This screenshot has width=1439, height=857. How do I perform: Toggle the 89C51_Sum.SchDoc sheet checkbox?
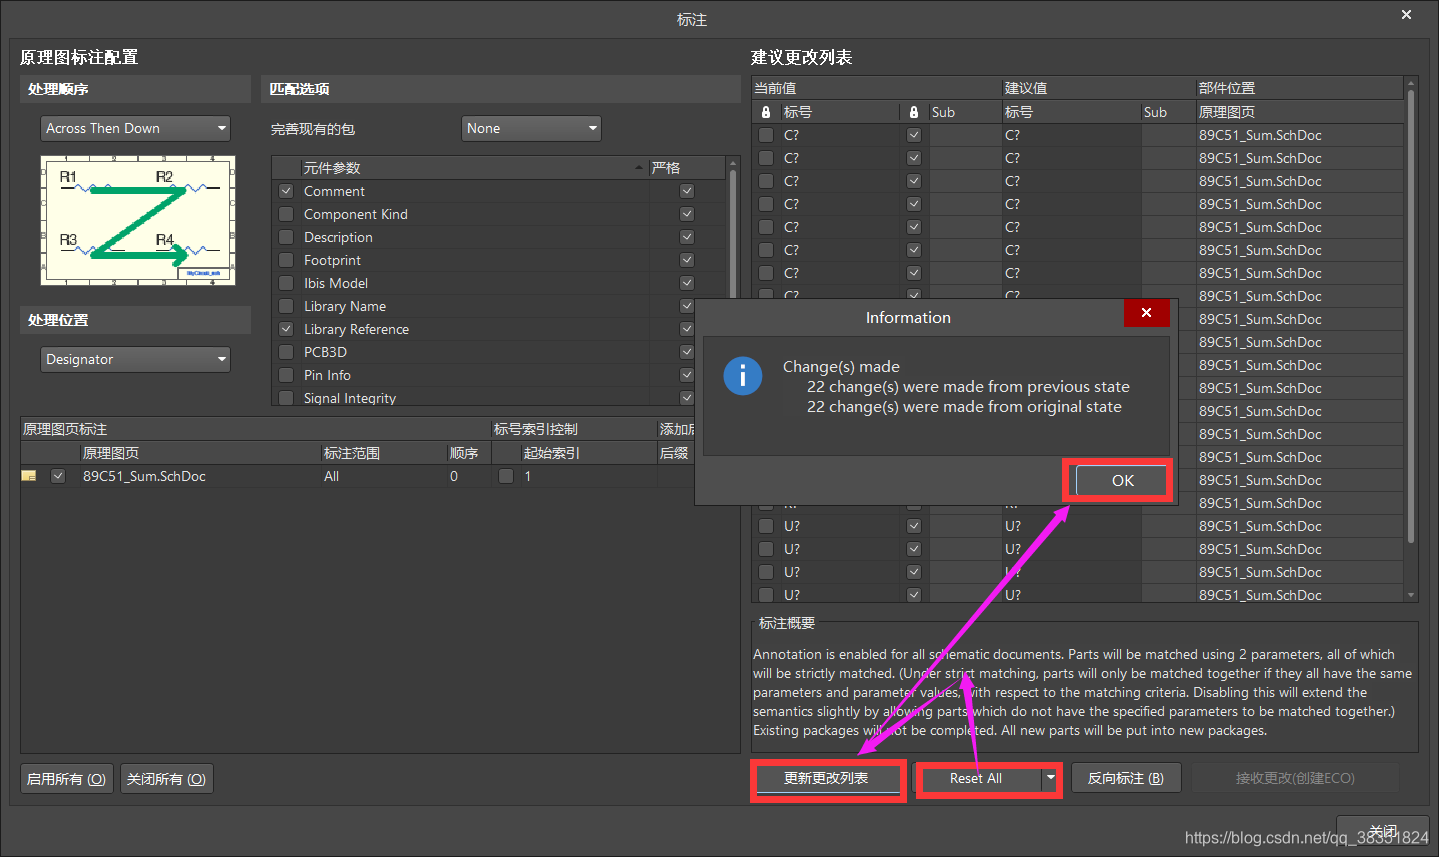click(58, 476)
